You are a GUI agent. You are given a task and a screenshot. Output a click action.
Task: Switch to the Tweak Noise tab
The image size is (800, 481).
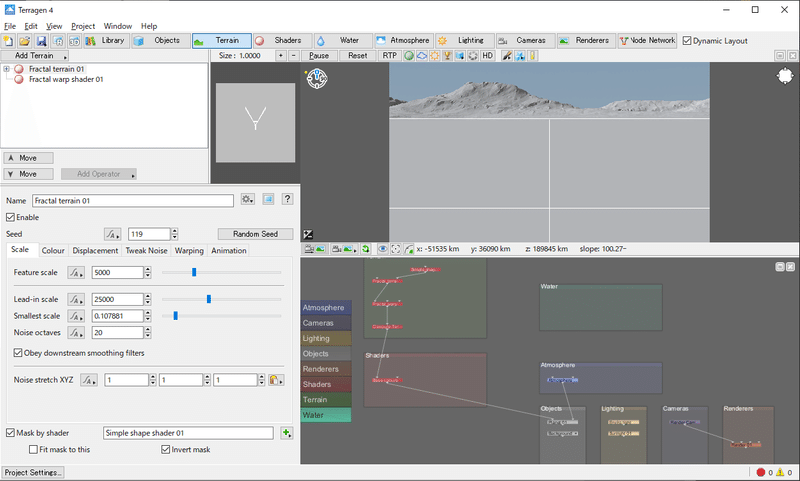tap(146, 250)
